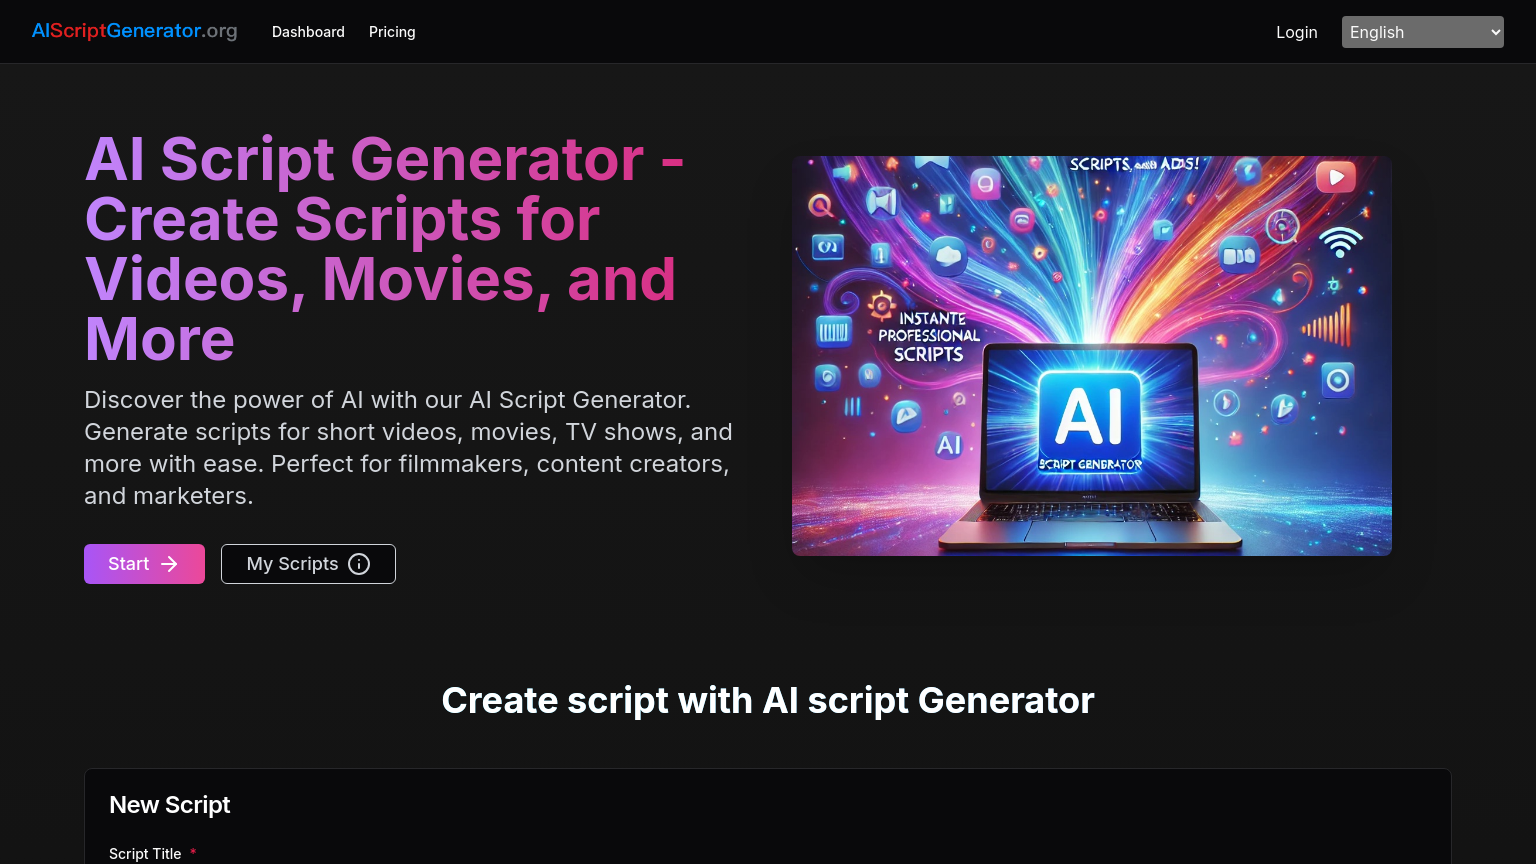This screenshot has width=1536, height=864.
Task: Click the WiFi icon in the hero illustration
Action: coord(1342,241)
